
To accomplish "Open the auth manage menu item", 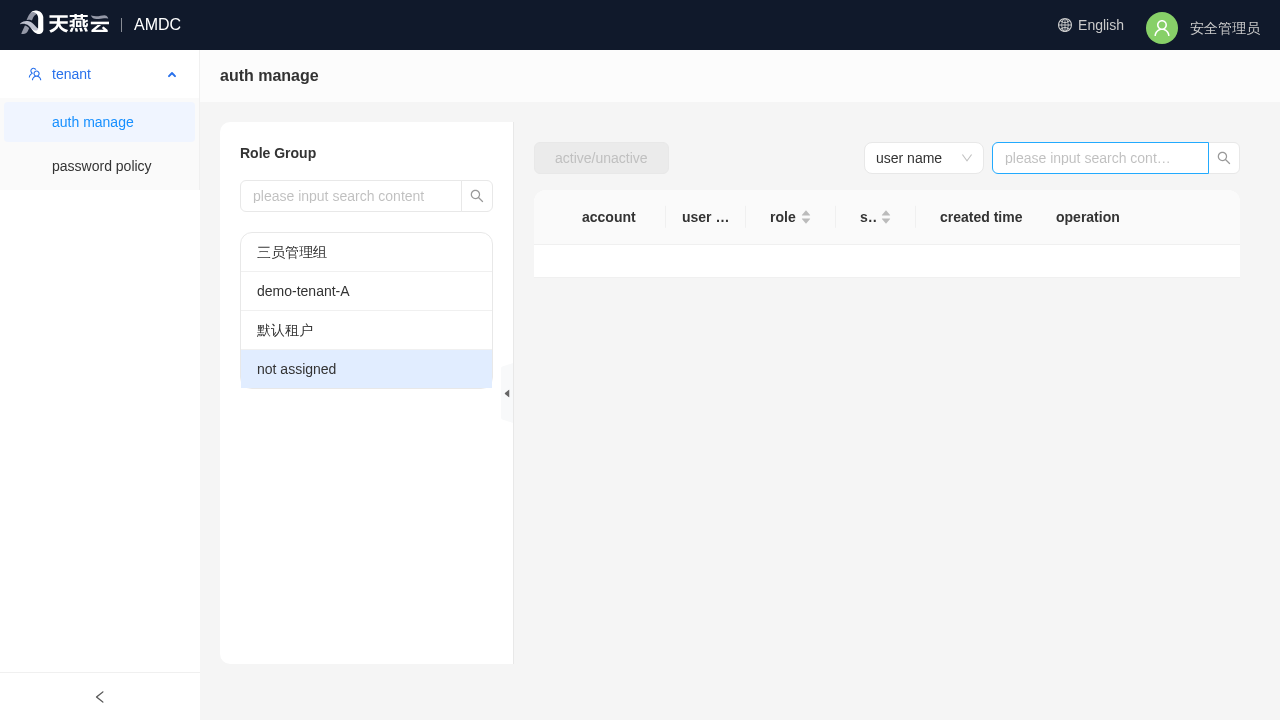I will pos(100,122).
